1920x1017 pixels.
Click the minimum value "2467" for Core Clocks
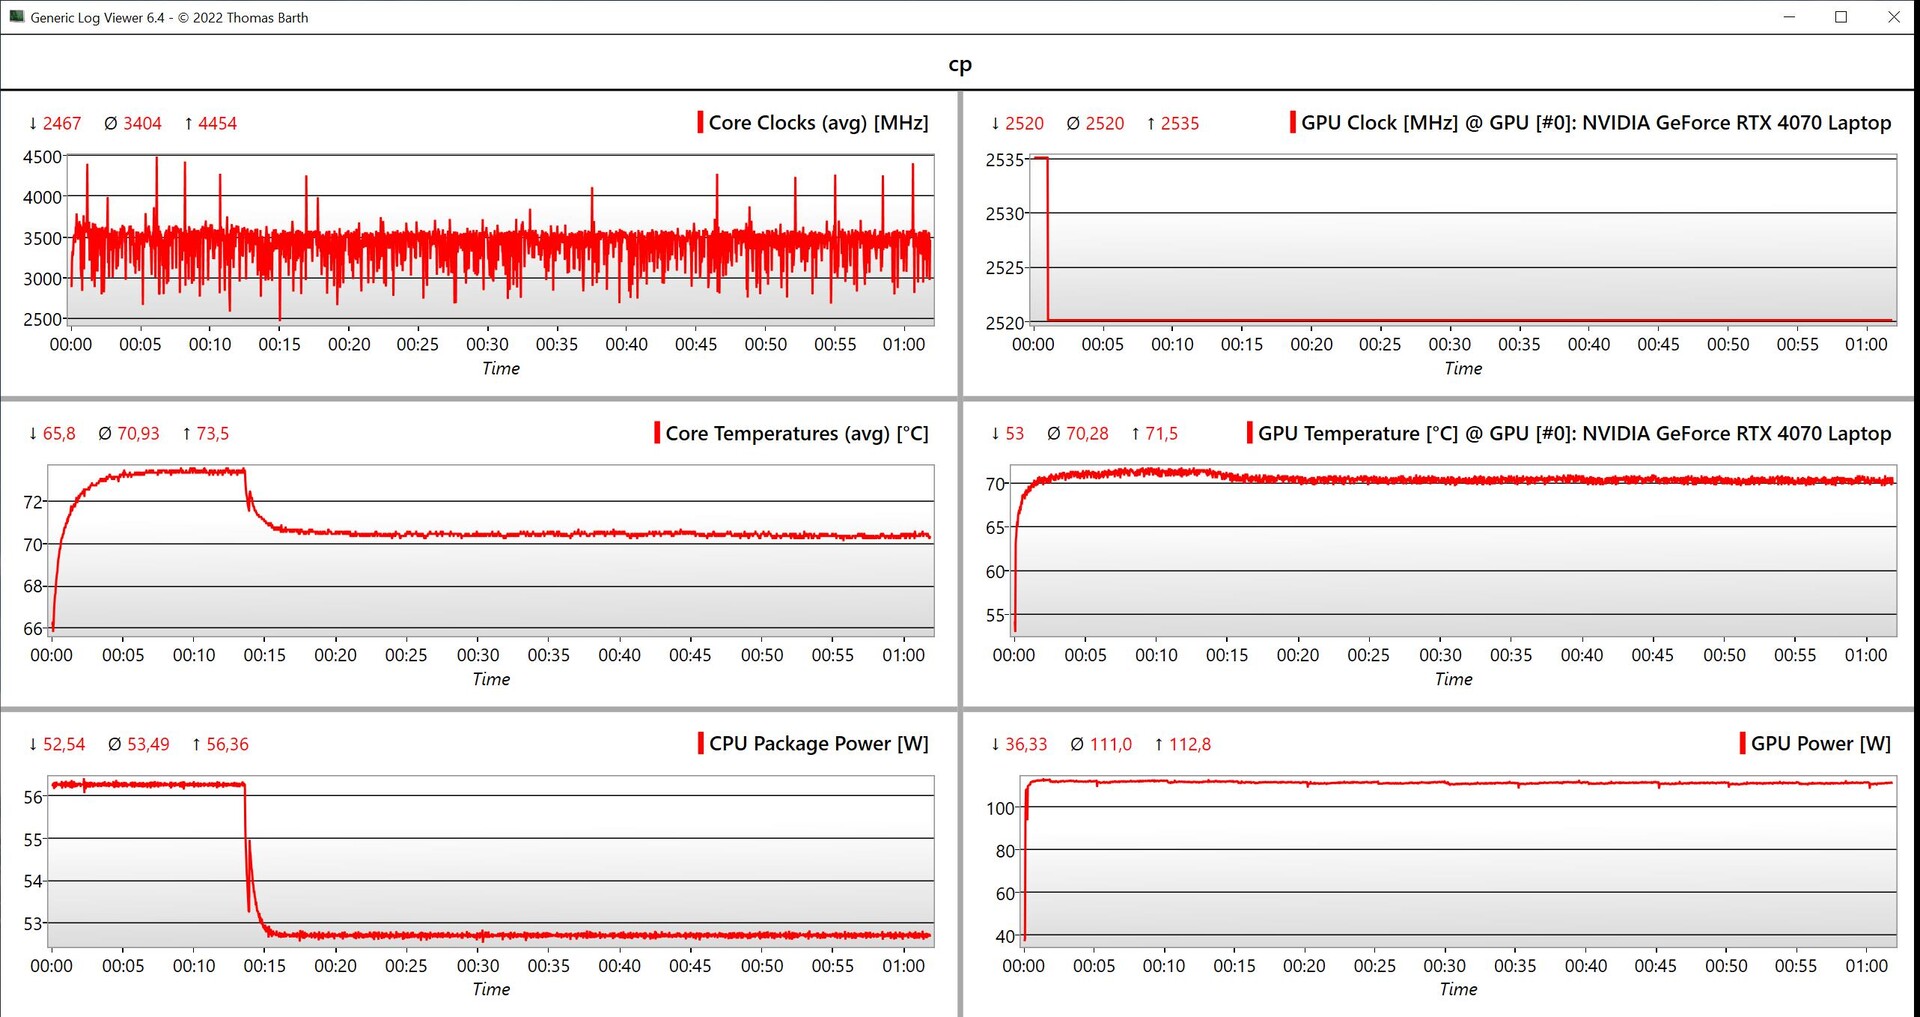pos(62,124)
